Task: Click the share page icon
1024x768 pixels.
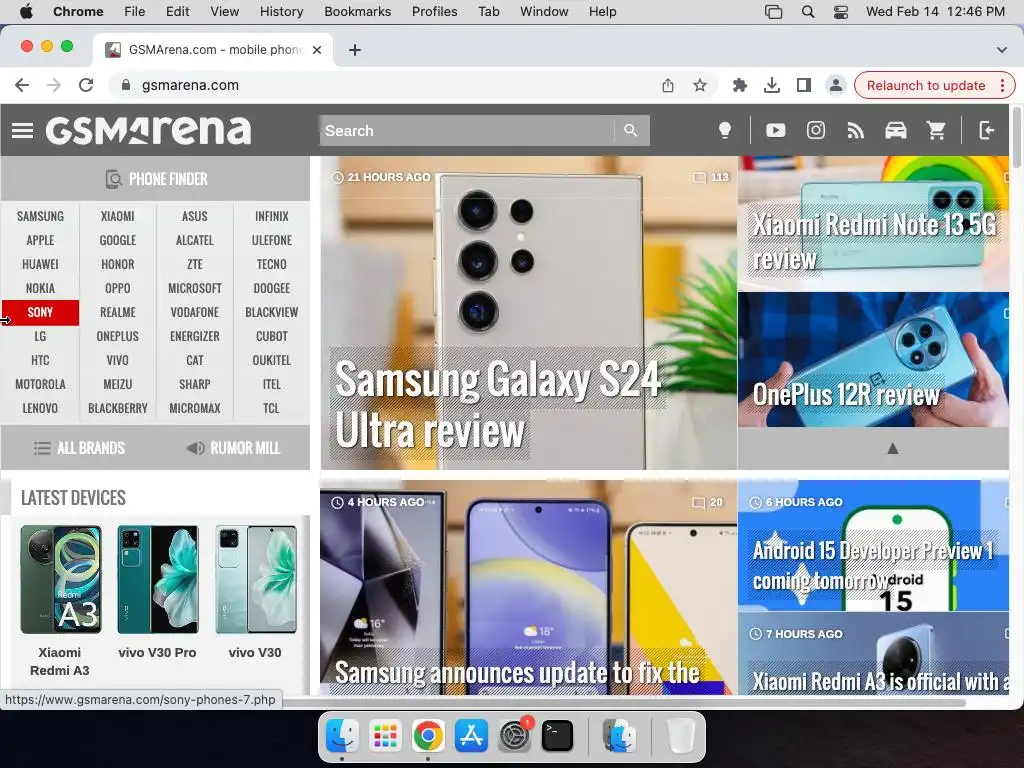Action: tap(667, 85)
